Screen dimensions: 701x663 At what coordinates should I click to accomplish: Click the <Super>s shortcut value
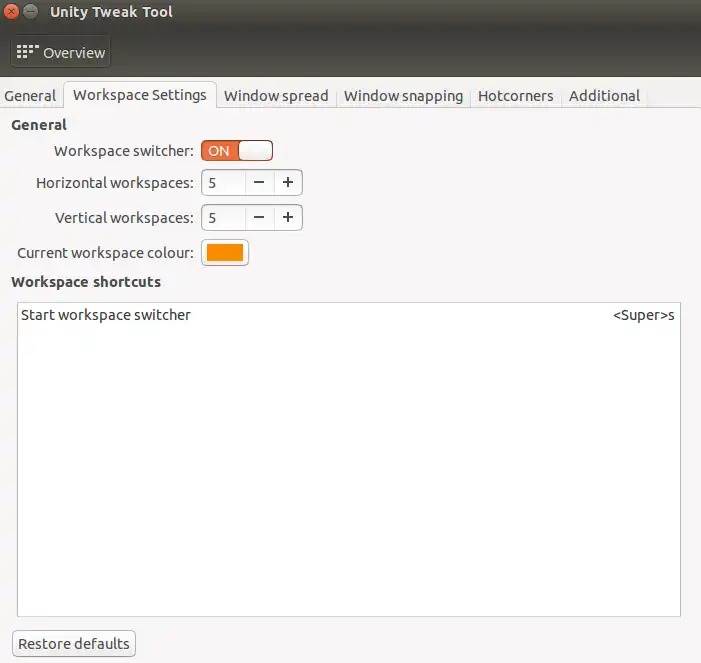click(643, 315)
